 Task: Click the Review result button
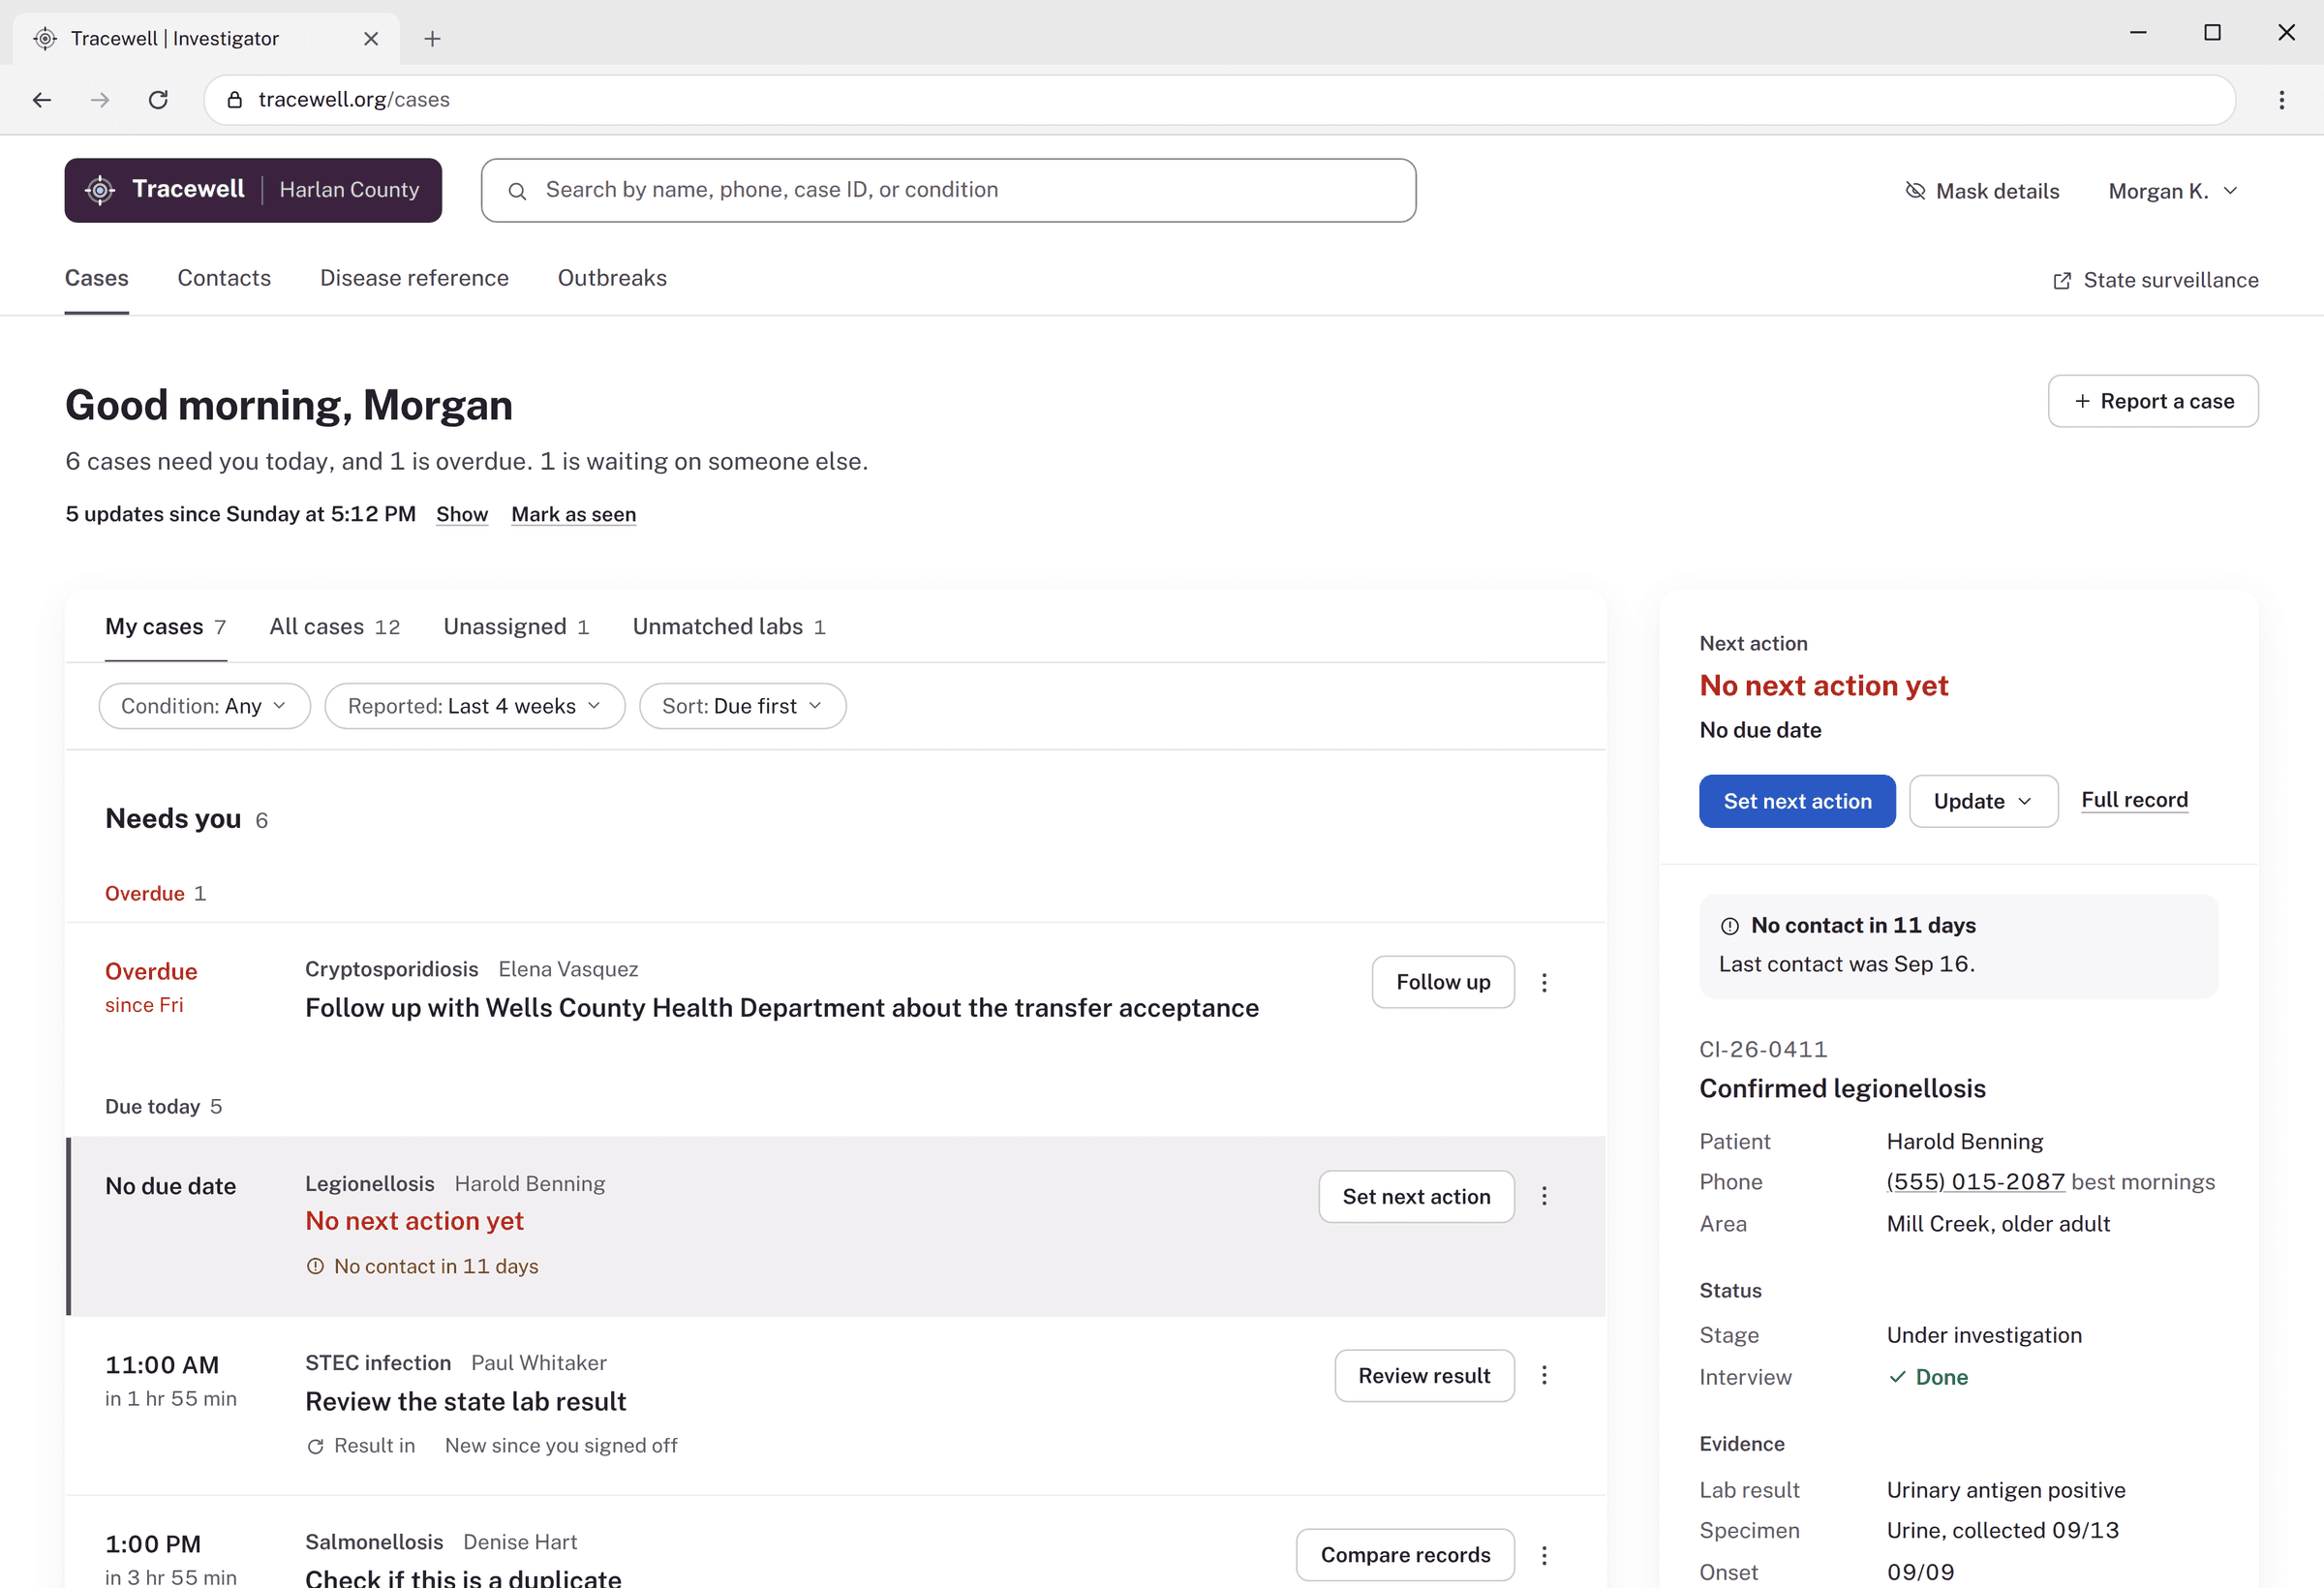pyautogui.click(x=1424, y=1376)
